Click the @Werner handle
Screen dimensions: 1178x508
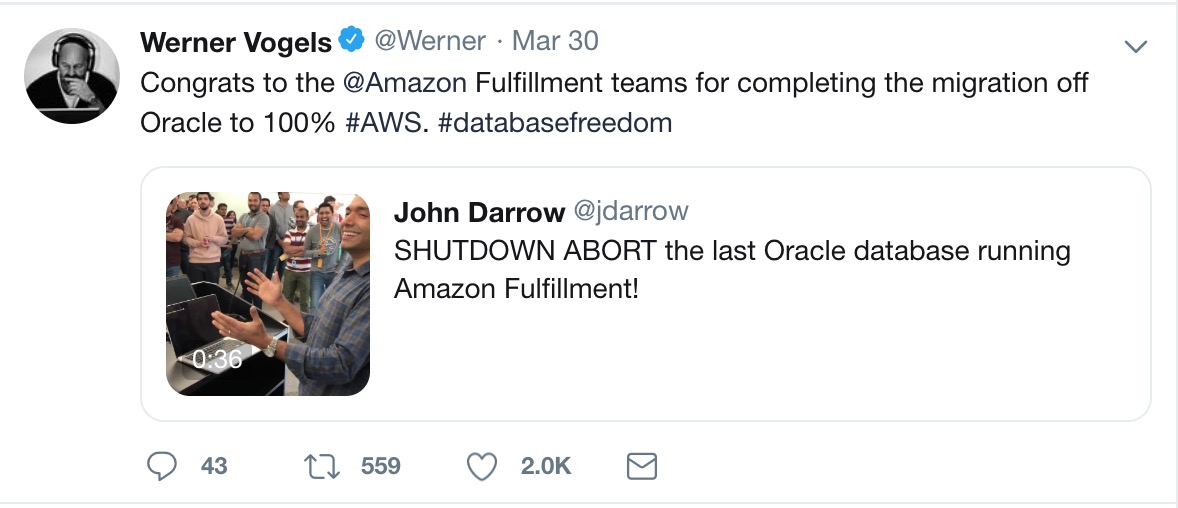pos(430,41)
